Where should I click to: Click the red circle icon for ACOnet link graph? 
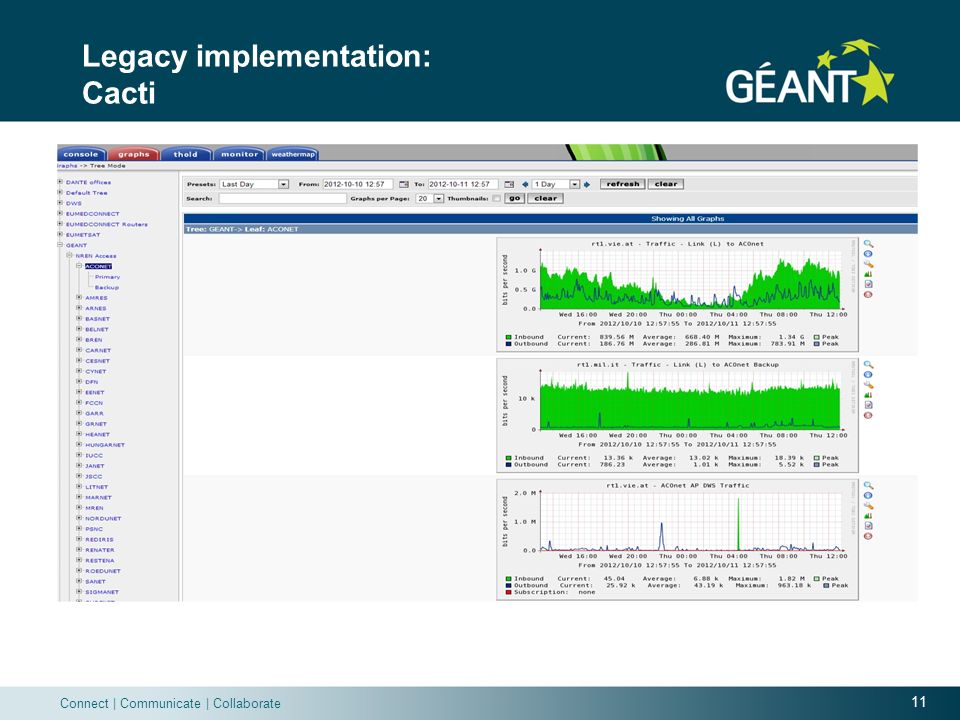868,294
